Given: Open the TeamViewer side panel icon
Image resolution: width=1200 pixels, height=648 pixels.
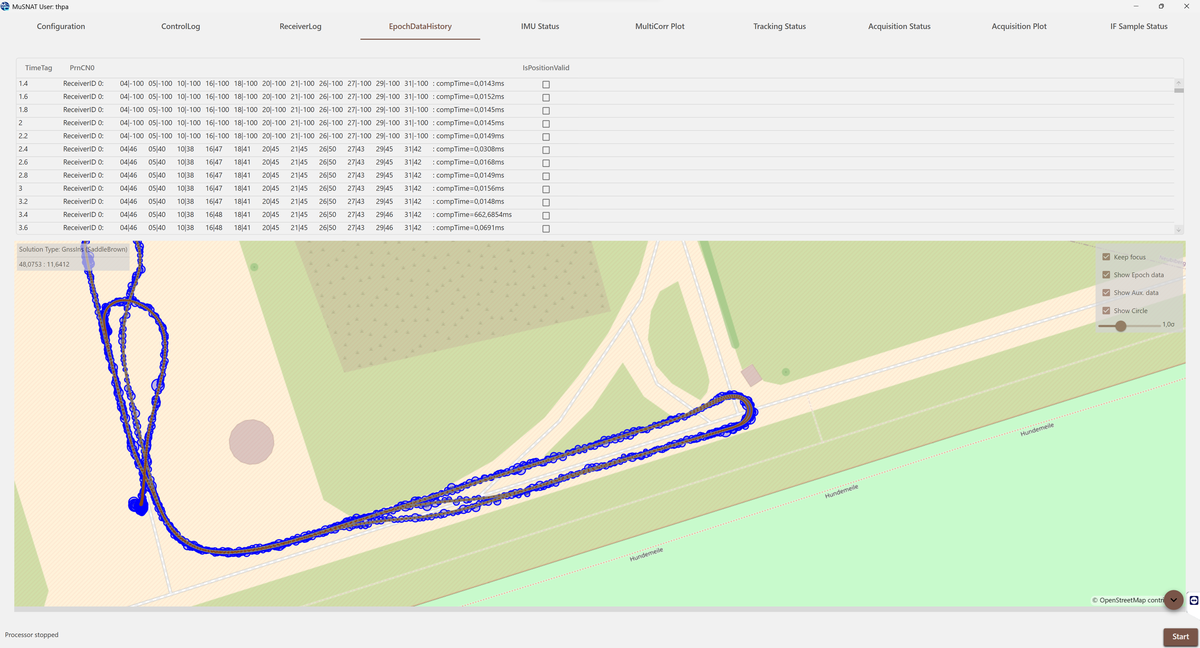Looking at the screenshot, I should 1194,600.
